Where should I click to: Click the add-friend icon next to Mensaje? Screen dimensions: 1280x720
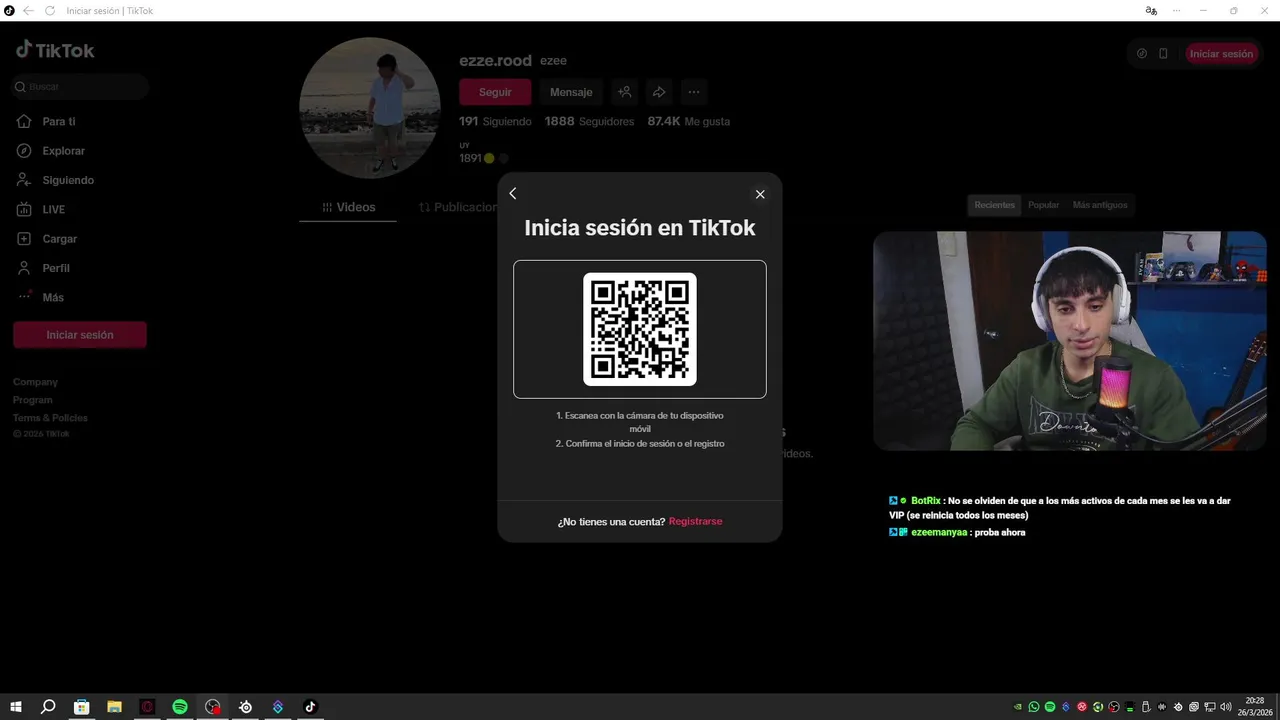[x=624, y=92]
